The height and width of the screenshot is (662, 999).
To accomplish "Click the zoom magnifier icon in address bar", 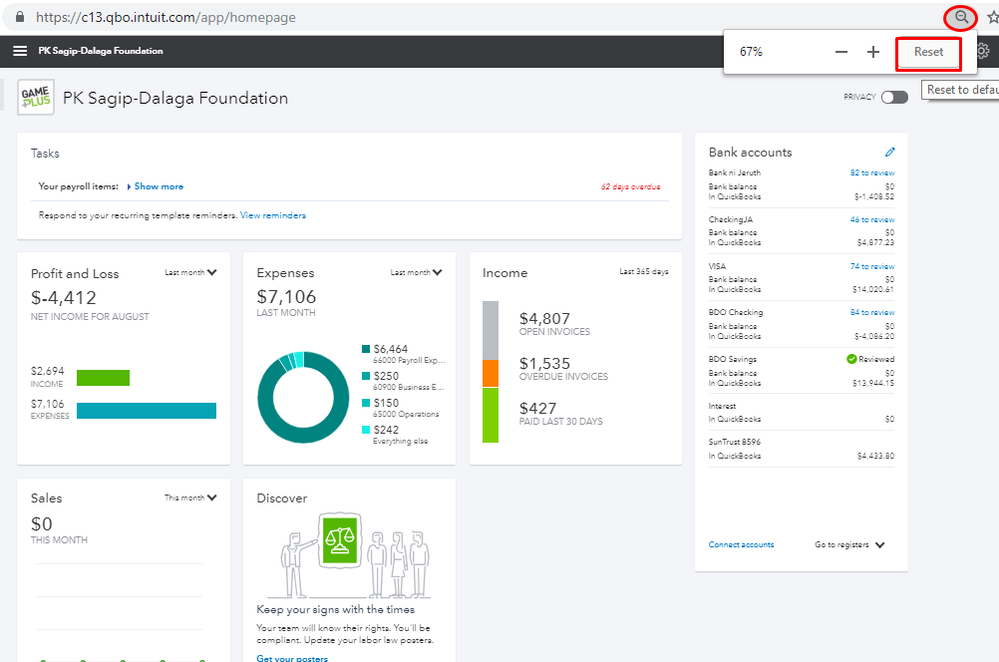I will coord(961,18).
